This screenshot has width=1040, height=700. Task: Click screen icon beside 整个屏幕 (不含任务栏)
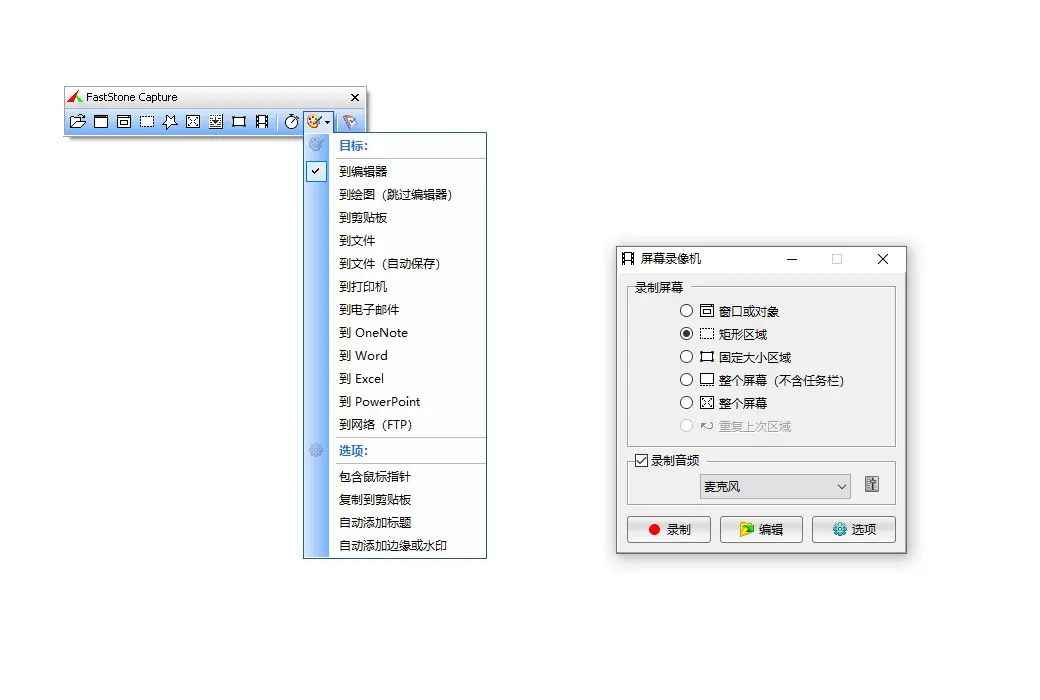tap(707, 380)
